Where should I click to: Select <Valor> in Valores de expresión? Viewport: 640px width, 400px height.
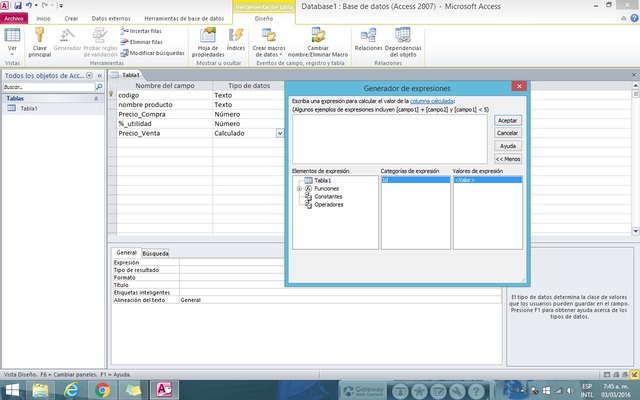coord(487,180)
